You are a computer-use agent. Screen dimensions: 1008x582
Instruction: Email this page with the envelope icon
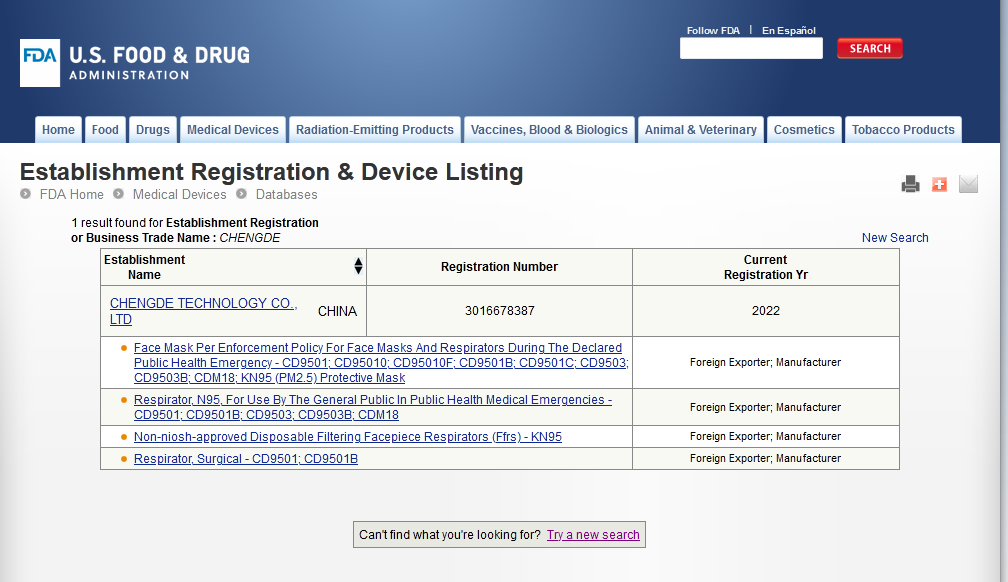968,185
